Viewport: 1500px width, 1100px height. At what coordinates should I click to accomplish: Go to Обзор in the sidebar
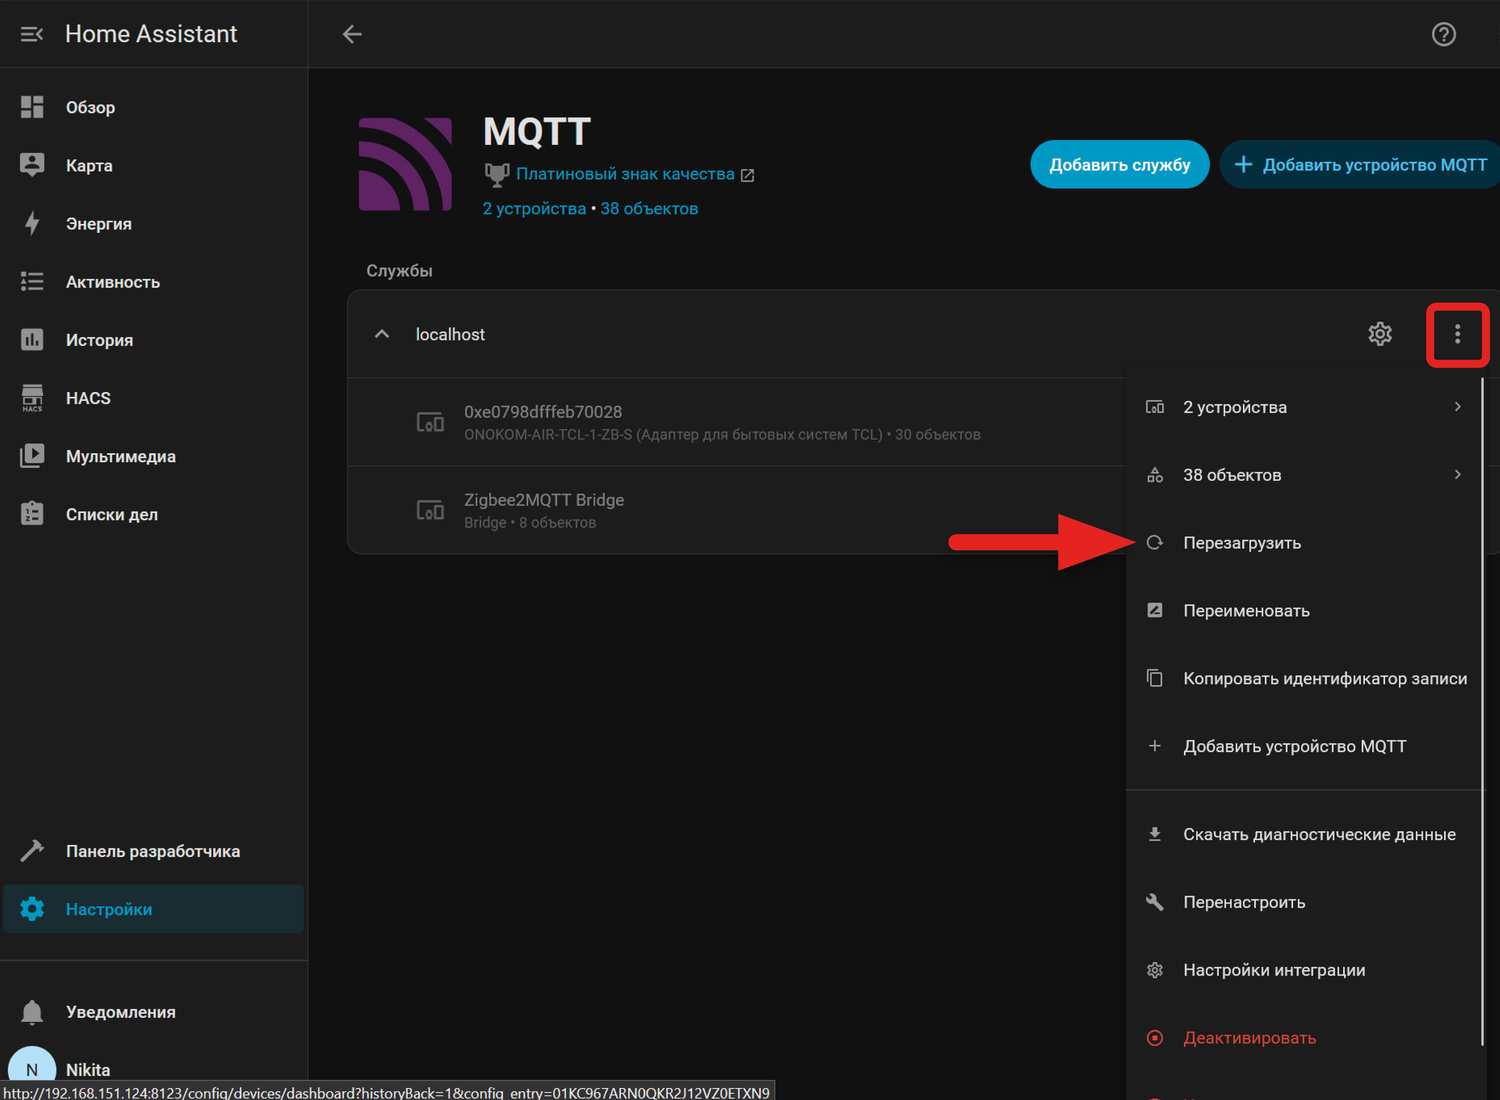point(154,107)
